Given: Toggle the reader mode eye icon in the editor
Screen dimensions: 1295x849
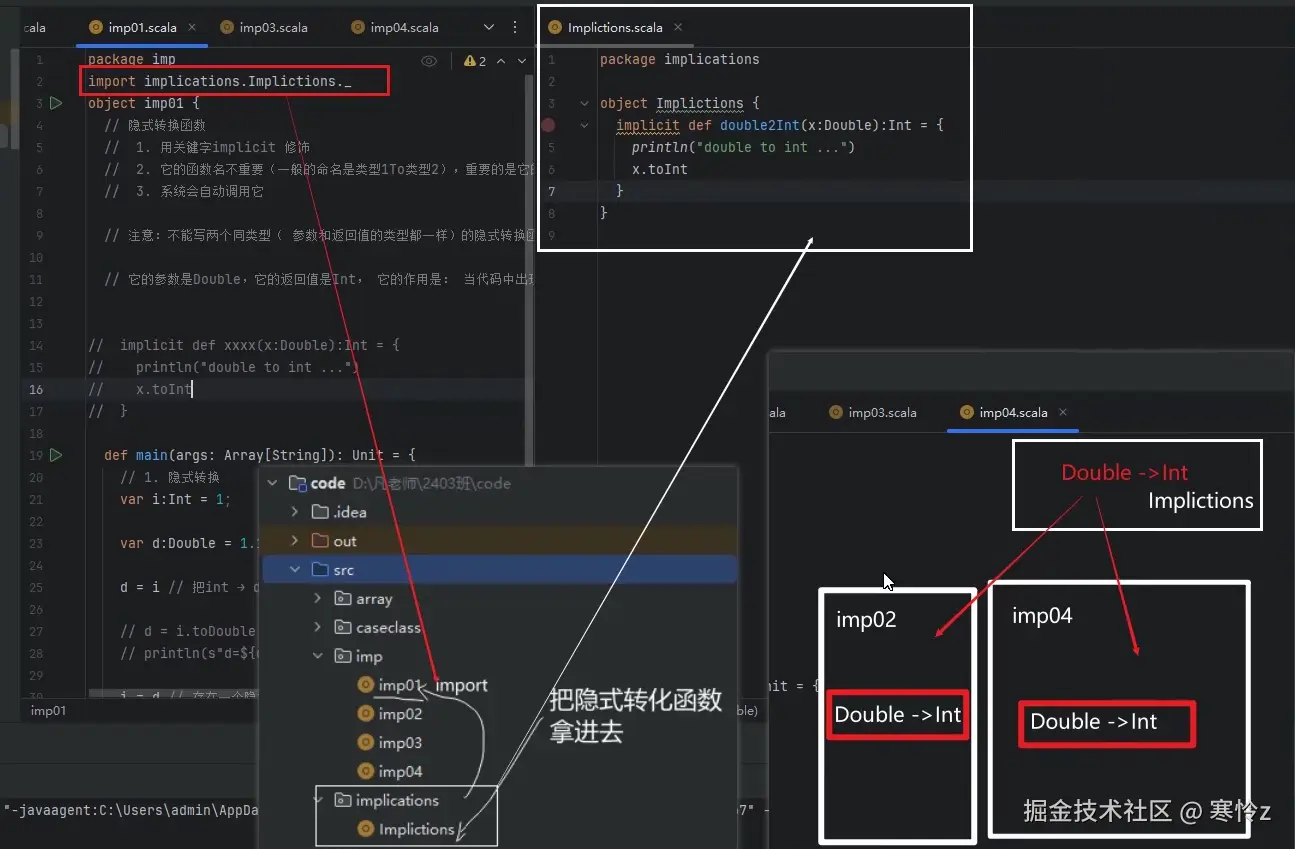Looking at the screenshot, I should (x=429, y=60).
